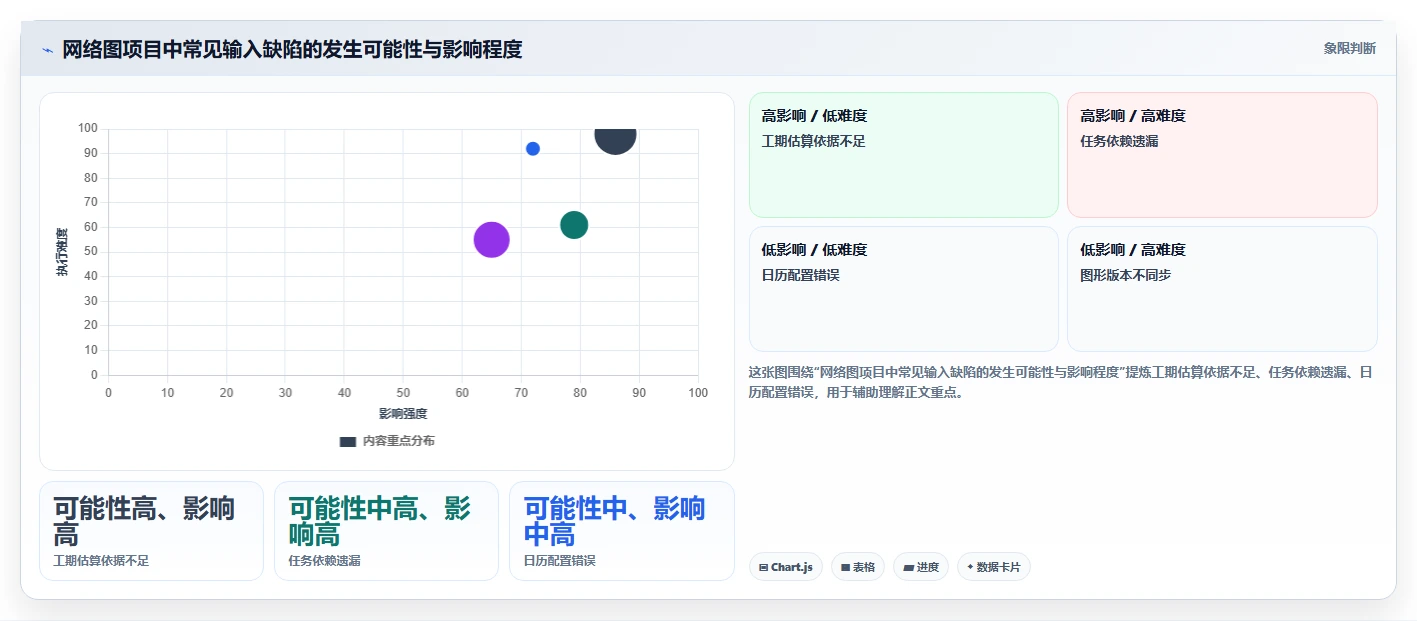The height and width of the screenshot is (621, 1417).
Task: Select the small blue bubble in chart
Action: point(533,149)
